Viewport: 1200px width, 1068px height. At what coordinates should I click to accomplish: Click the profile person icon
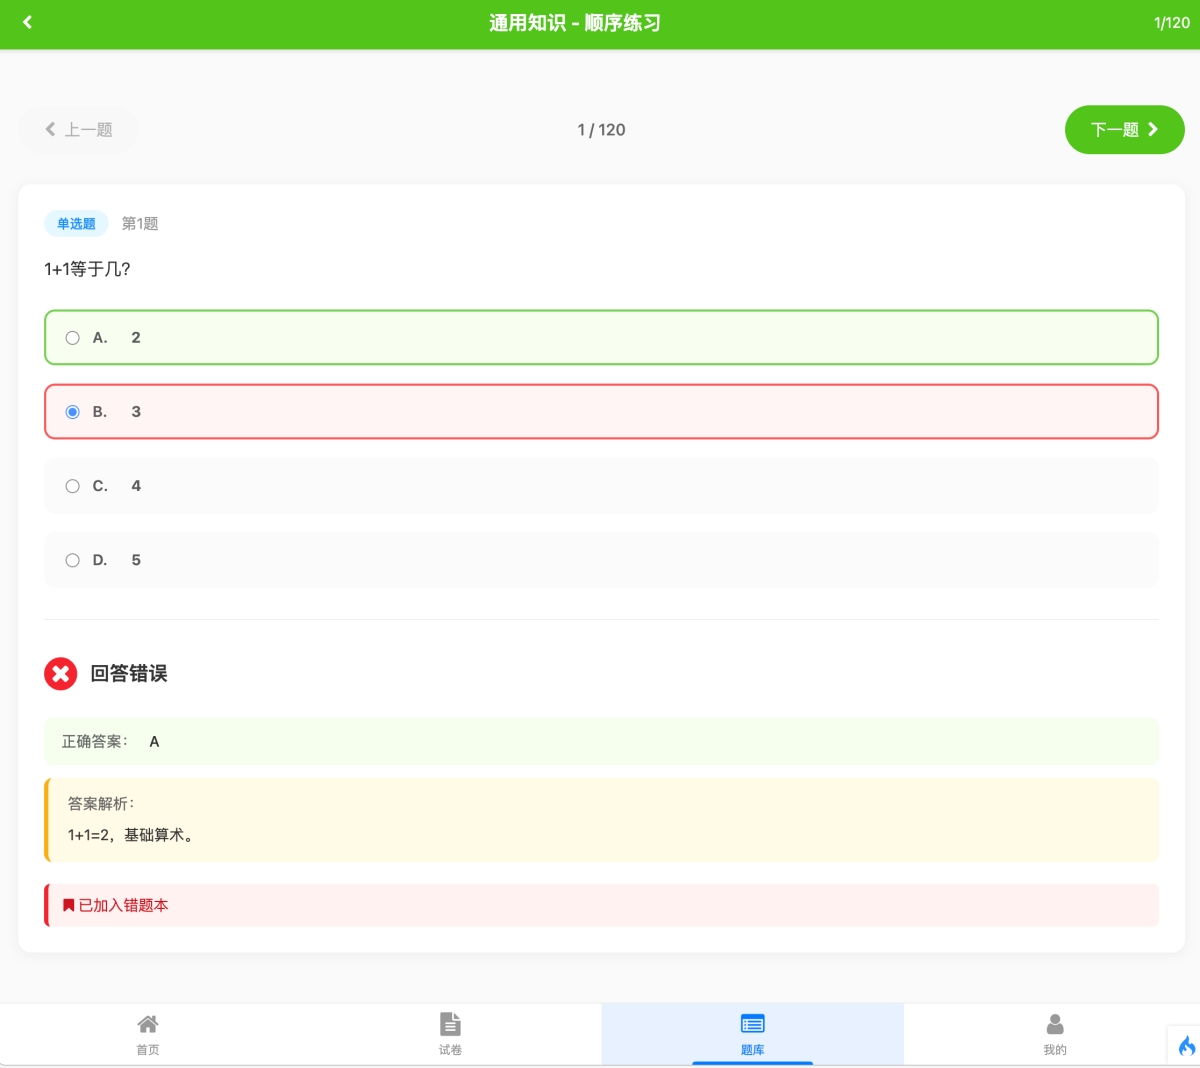(1055, 1024)
